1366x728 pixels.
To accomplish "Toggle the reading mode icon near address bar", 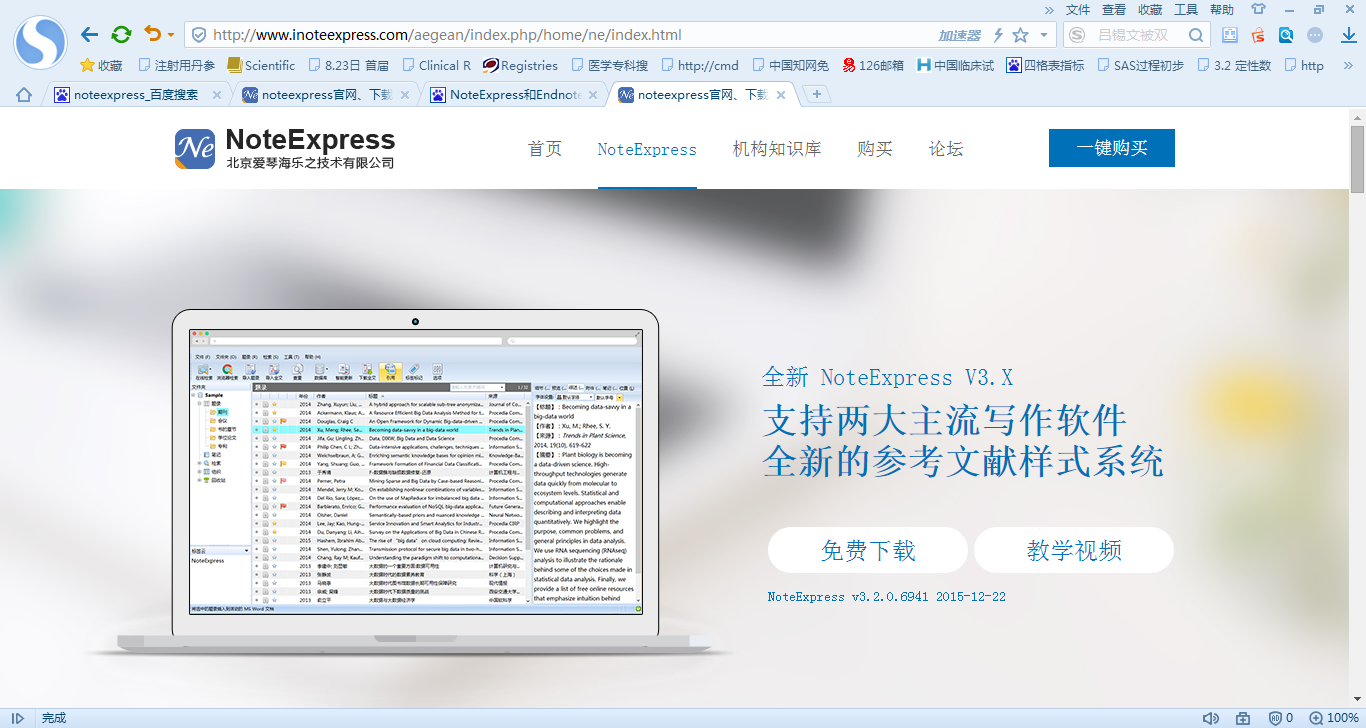I will [x=1229, y=33].
